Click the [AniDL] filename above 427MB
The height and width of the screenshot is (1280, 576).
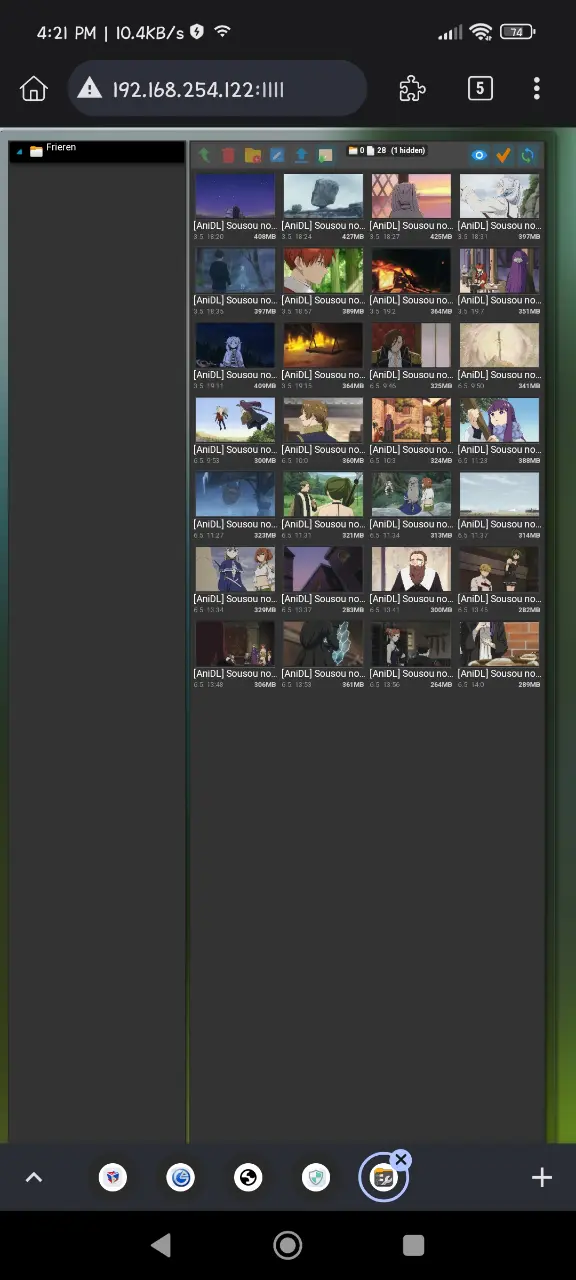(x=323, y=226)
